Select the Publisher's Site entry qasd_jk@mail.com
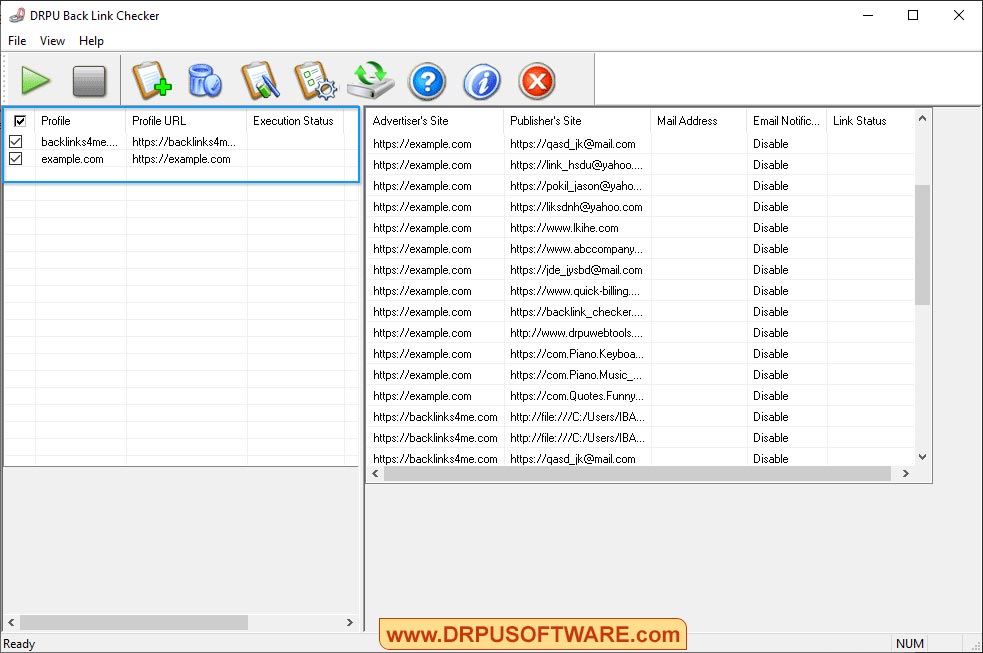 point(572,143)
